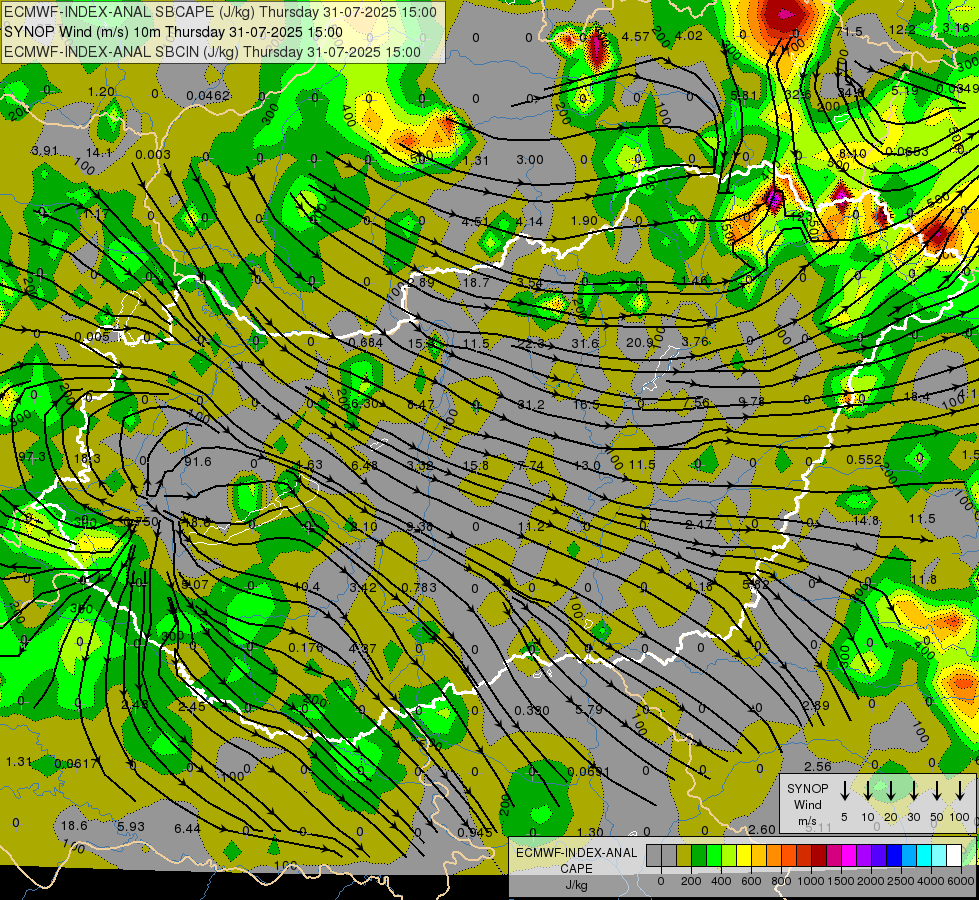This screenshot has width=979, height=900.
Task: Click the map value 0.0462
Action: [208, 96]
